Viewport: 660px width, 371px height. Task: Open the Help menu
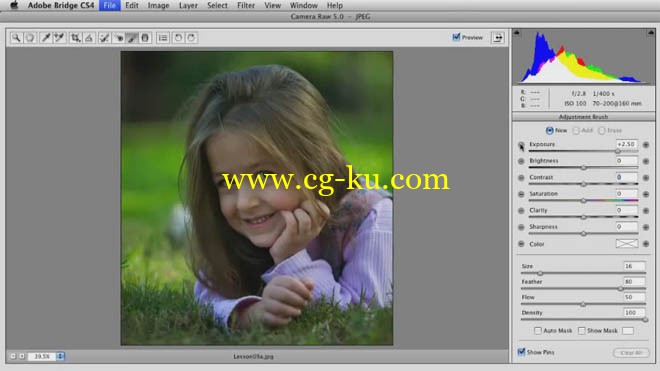[335, 5]
